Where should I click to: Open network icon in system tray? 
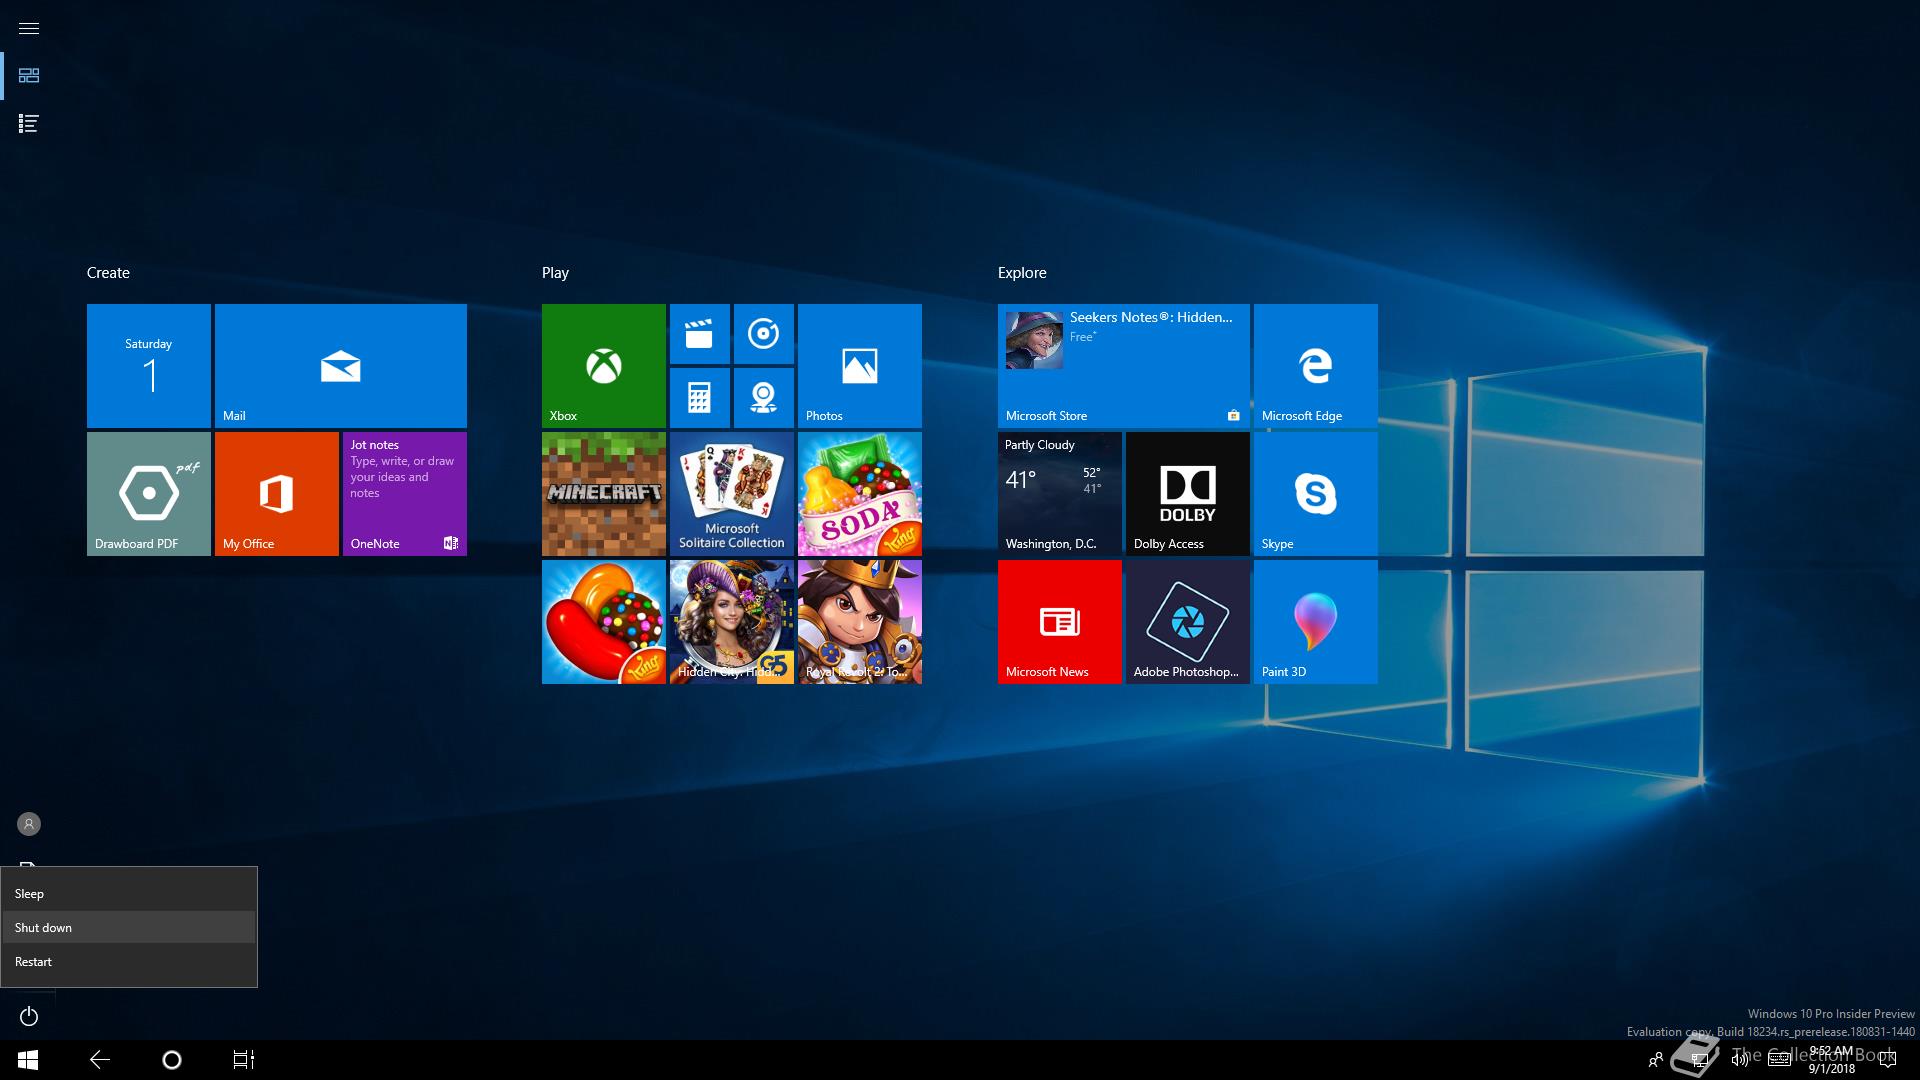tap(1699, 1060)
